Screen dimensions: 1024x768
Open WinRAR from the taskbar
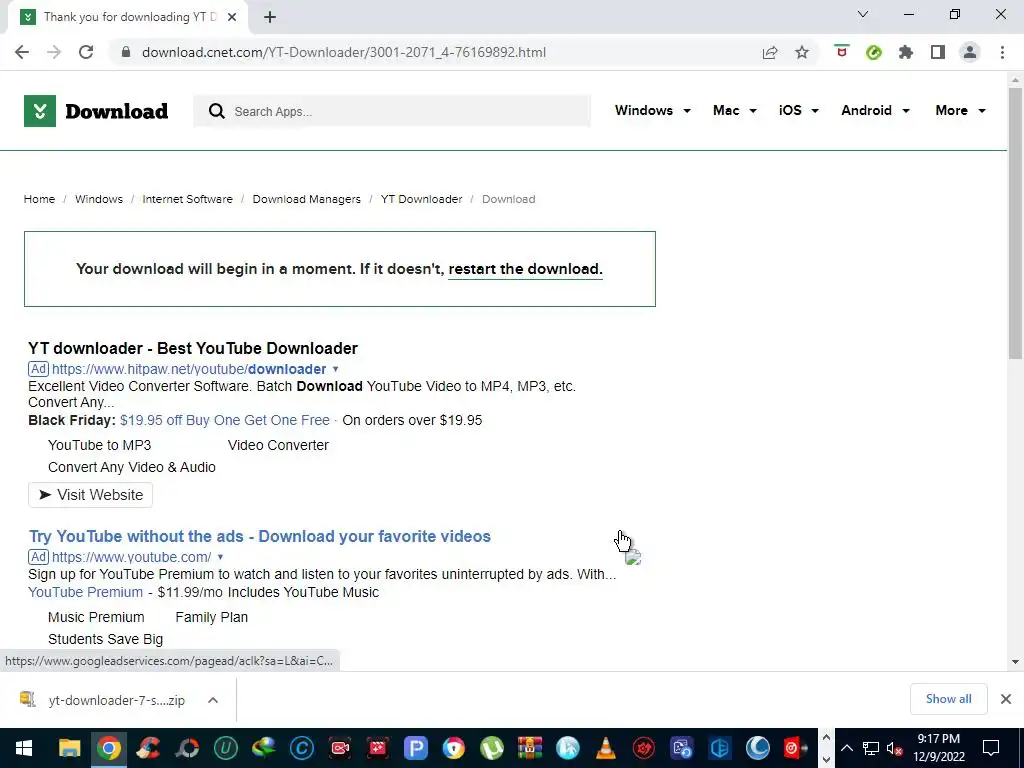click(530, 748)
